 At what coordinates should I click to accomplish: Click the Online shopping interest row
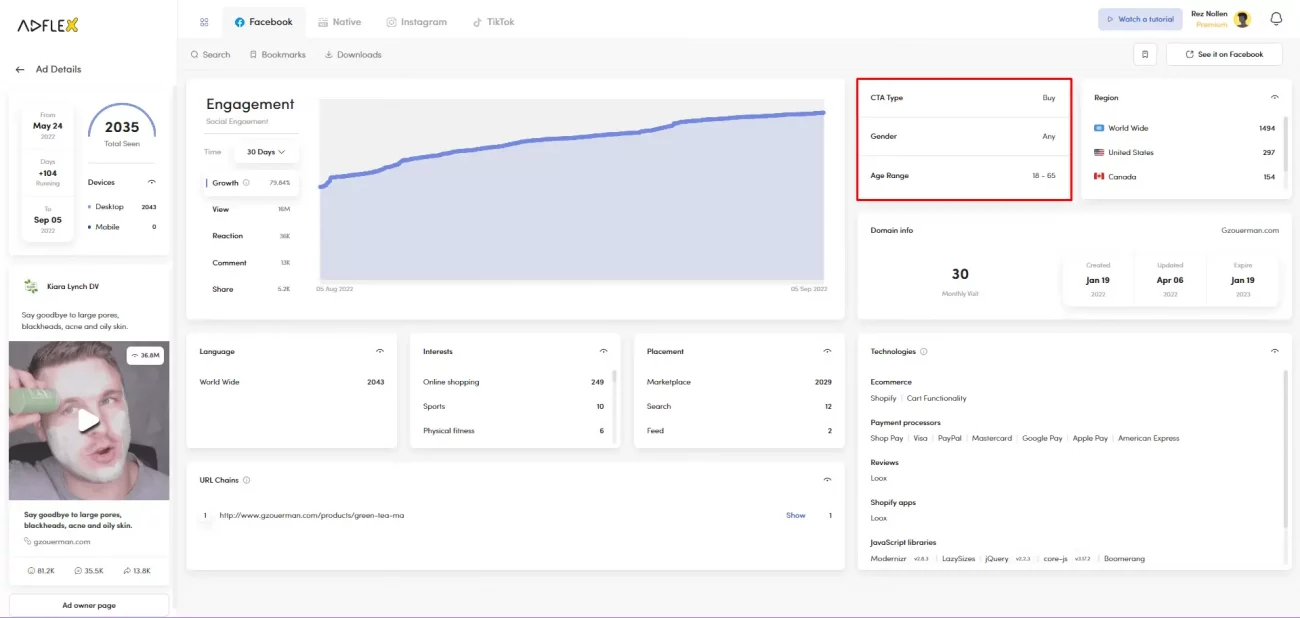513,382
